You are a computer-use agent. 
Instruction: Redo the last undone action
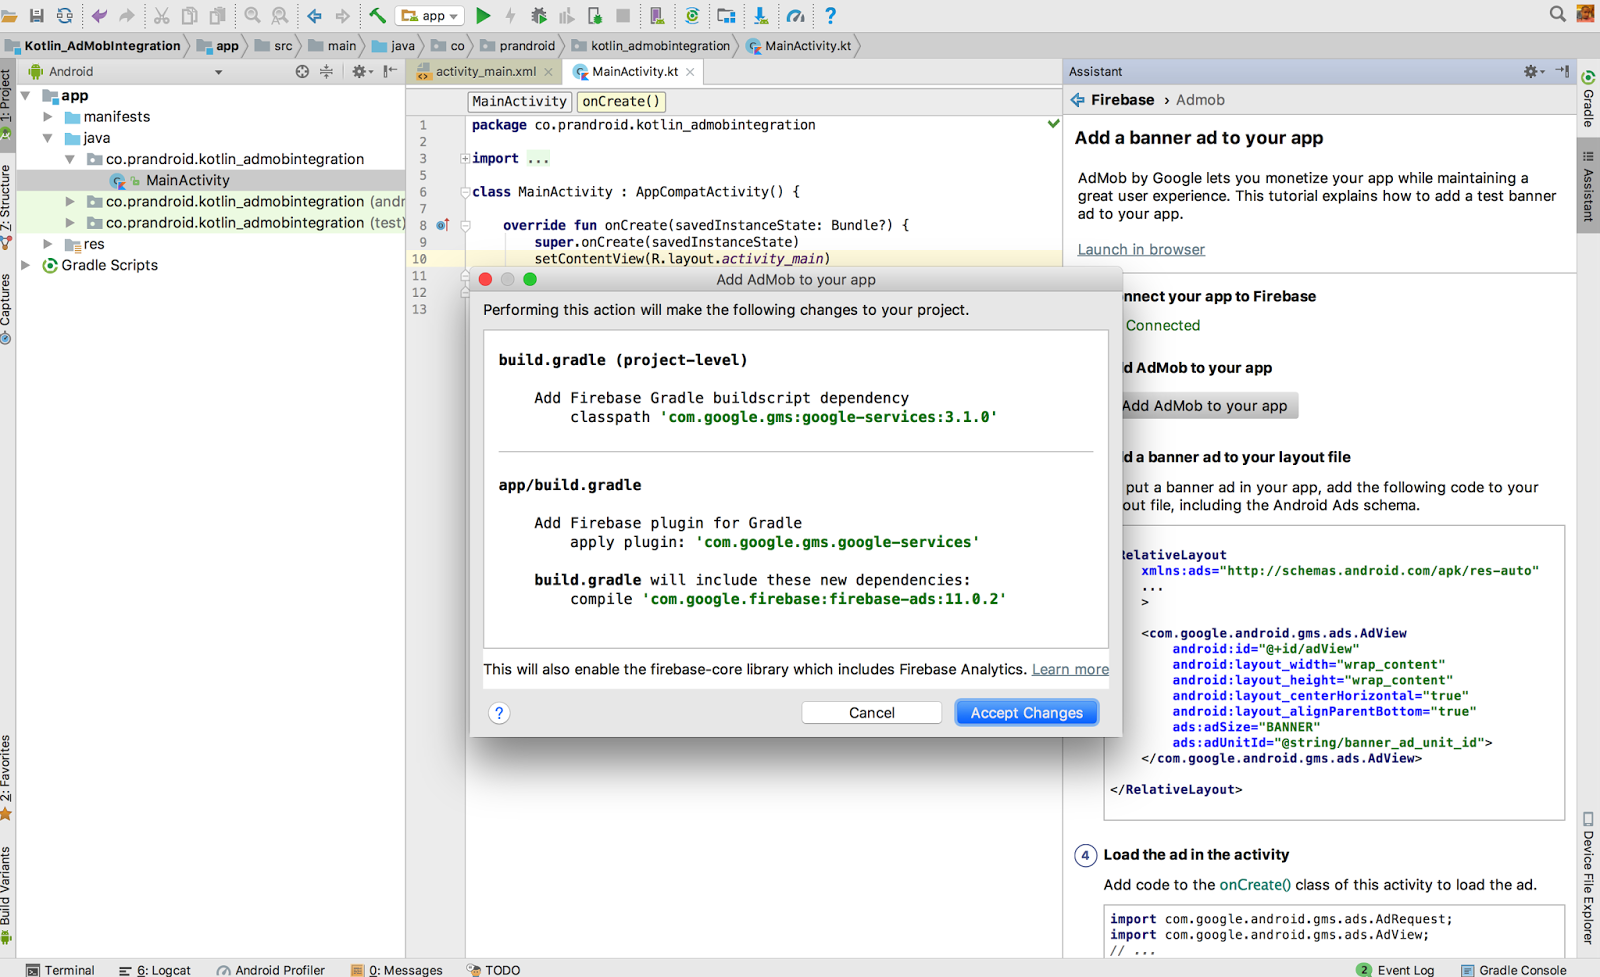[x=127, y=15]
